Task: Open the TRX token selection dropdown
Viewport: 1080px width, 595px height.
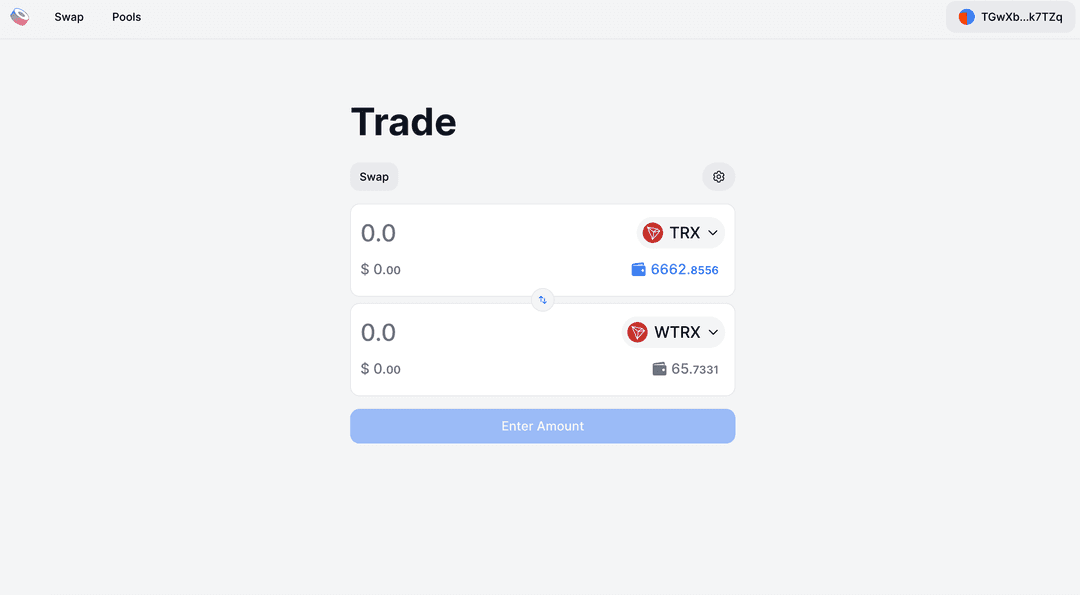Action: click(x=681, y=232)
